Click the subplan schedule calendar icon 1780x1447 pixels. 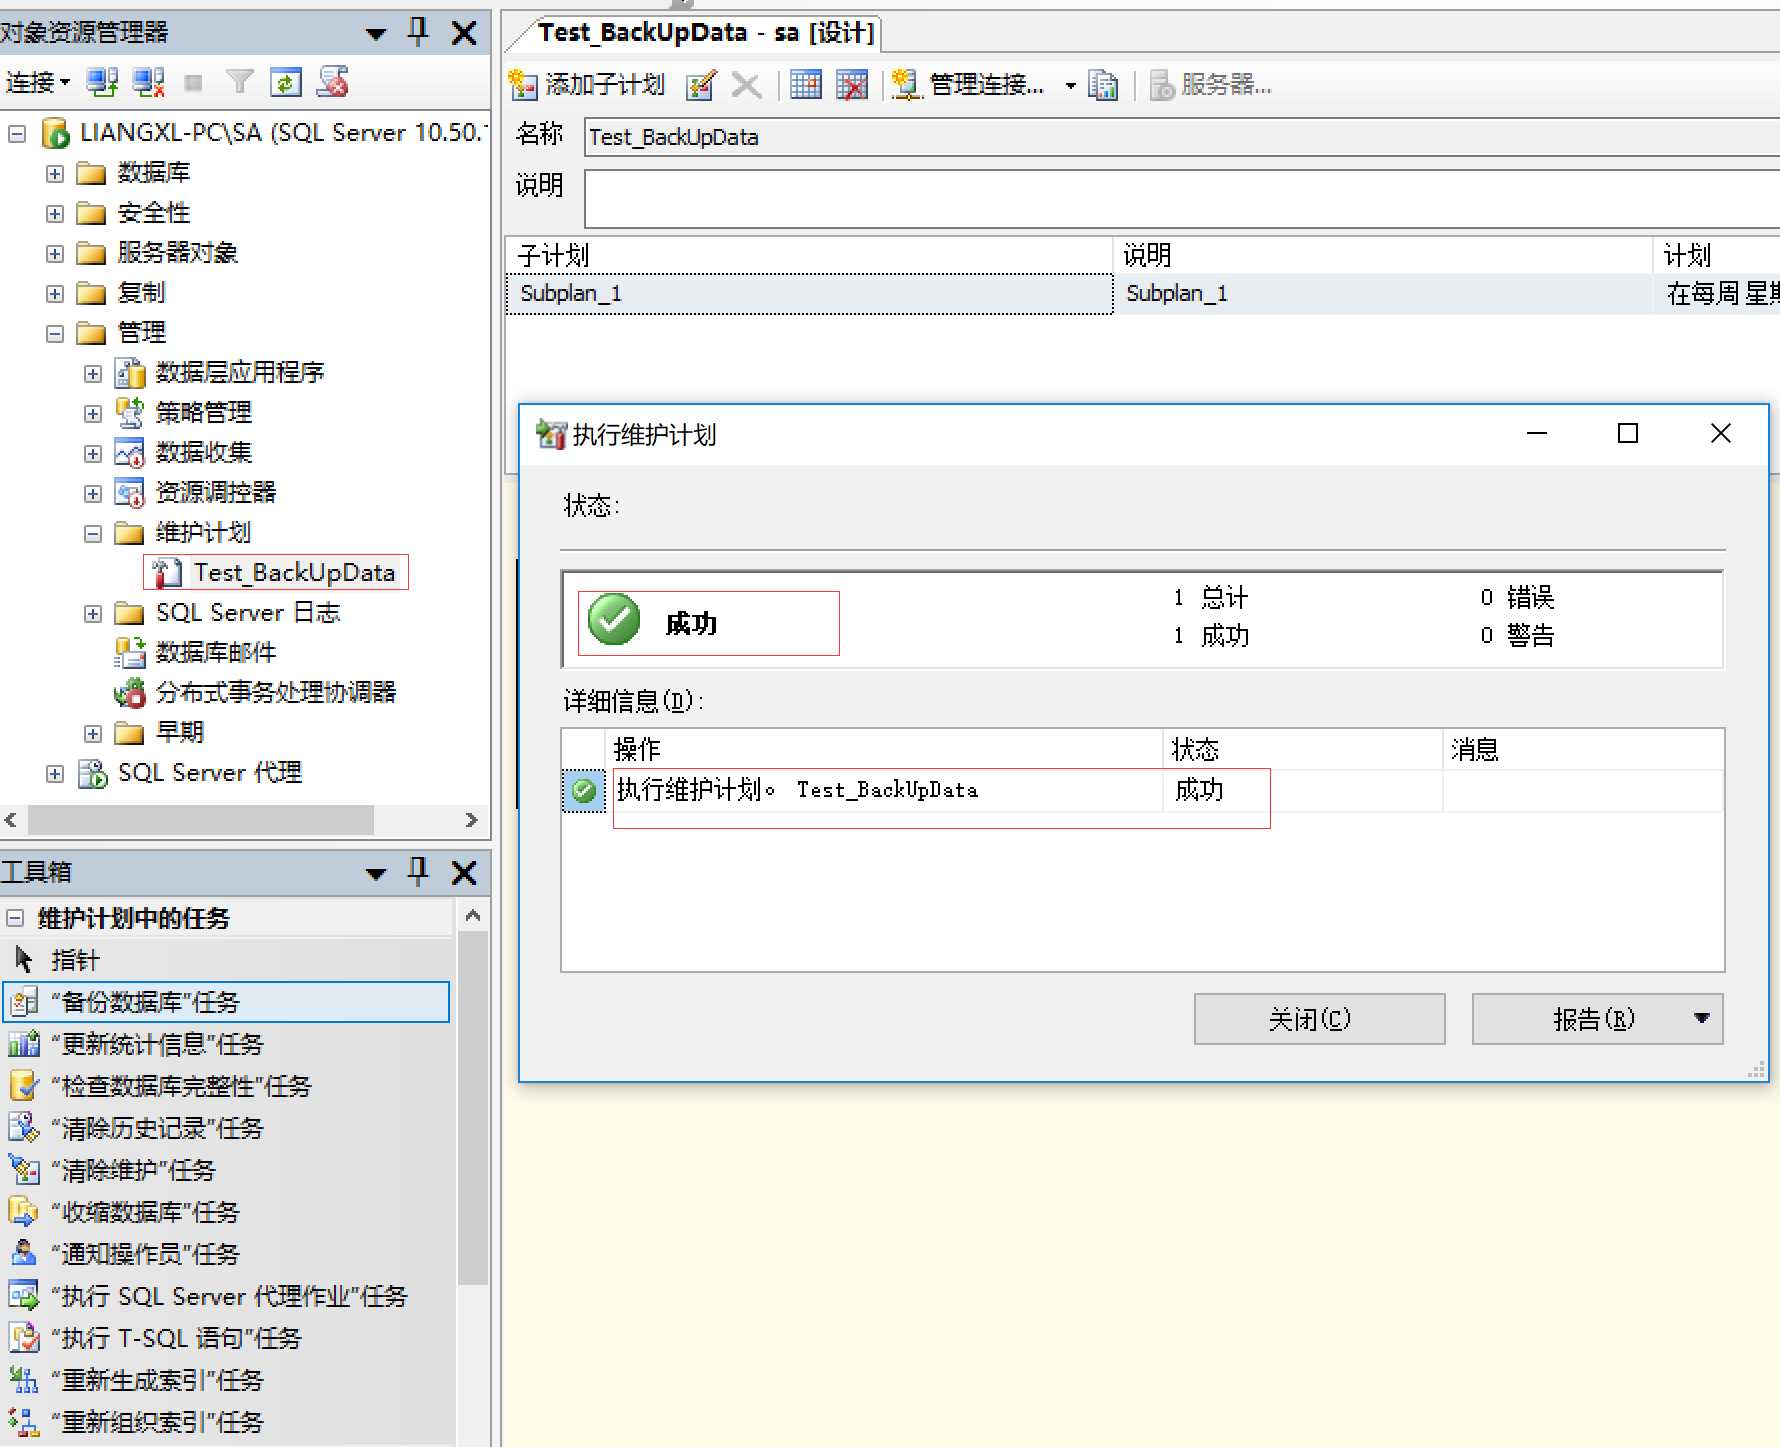click(806, 85)
